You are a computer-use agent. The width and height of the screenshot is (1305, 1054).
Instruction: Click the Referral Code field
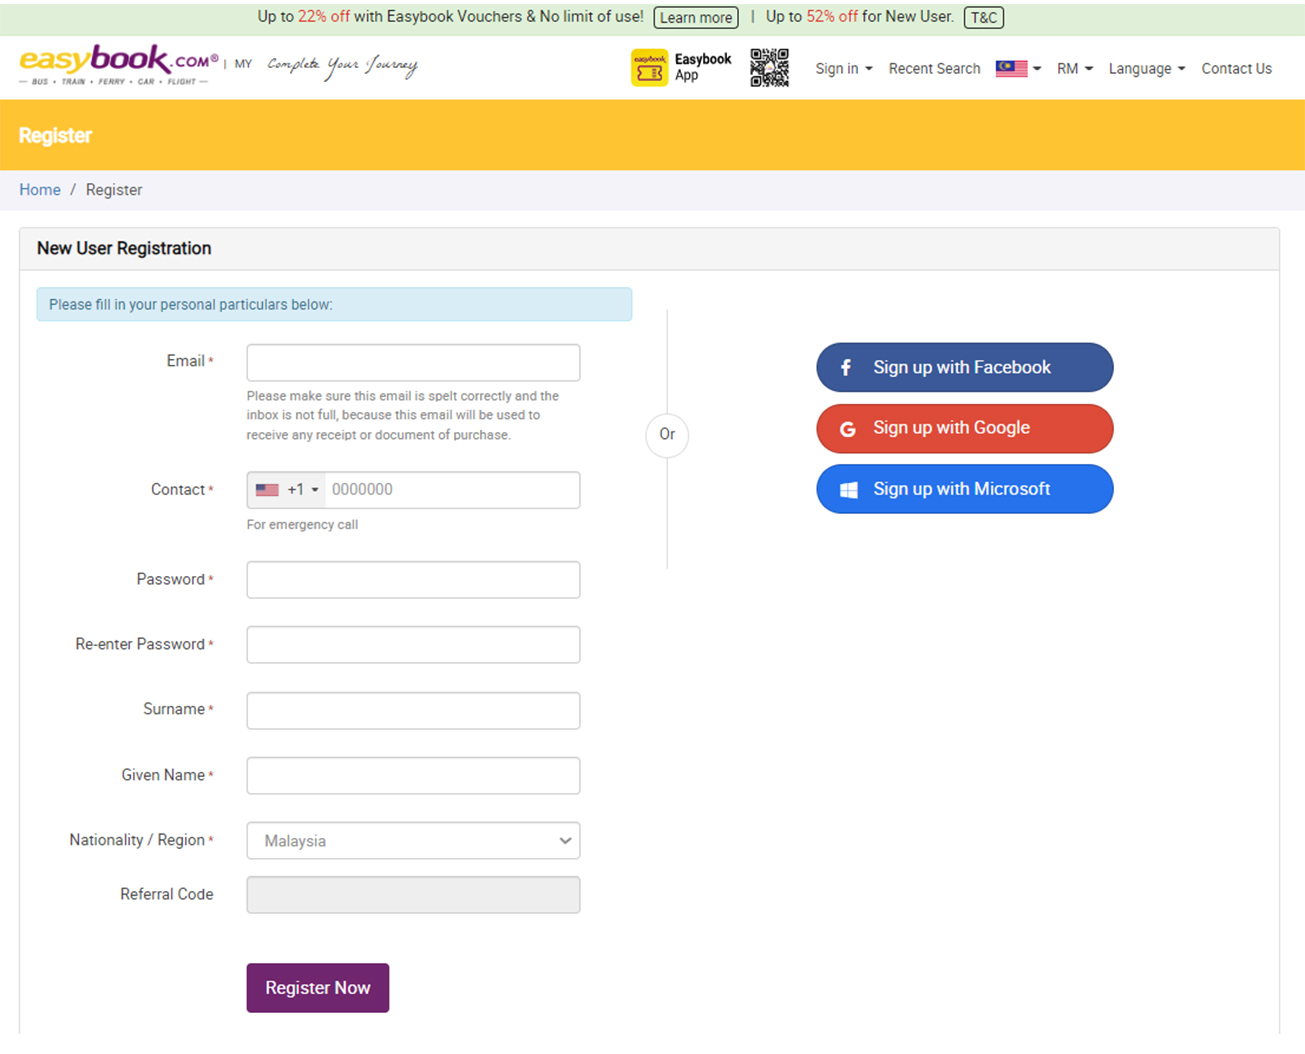click(413, 895)
